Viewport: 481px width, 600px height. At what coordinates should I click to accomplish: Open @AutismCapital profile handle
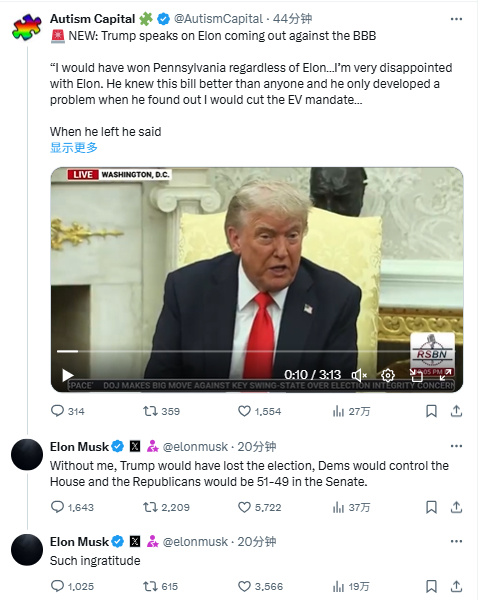218,19
